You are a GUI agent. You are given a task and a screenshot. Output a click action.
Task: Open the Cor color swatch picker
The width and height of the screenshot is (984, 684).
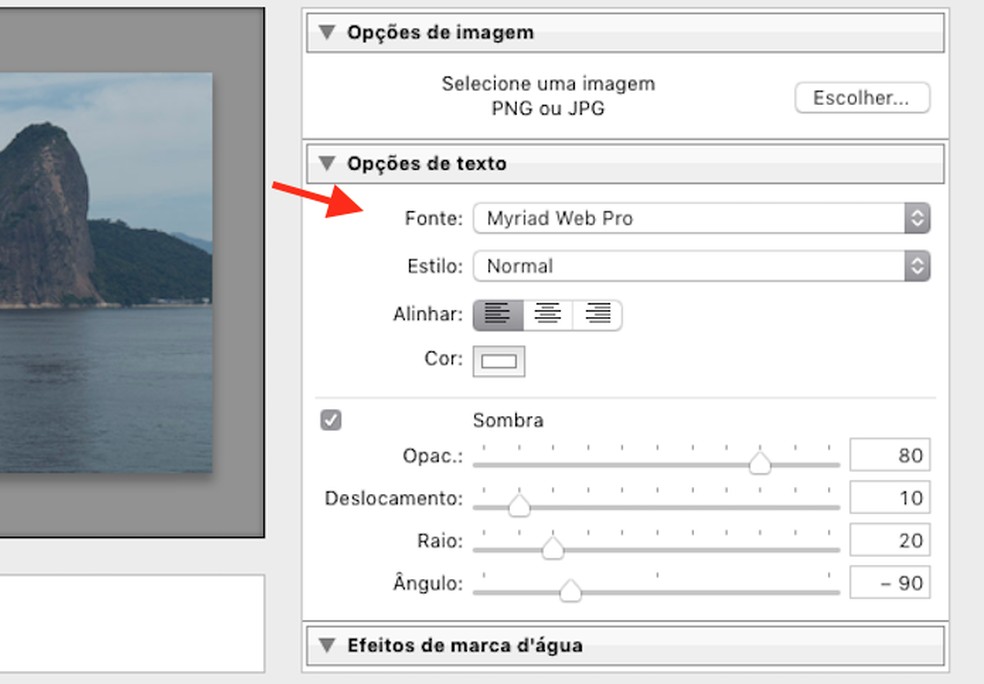click(x=497, y=361)
